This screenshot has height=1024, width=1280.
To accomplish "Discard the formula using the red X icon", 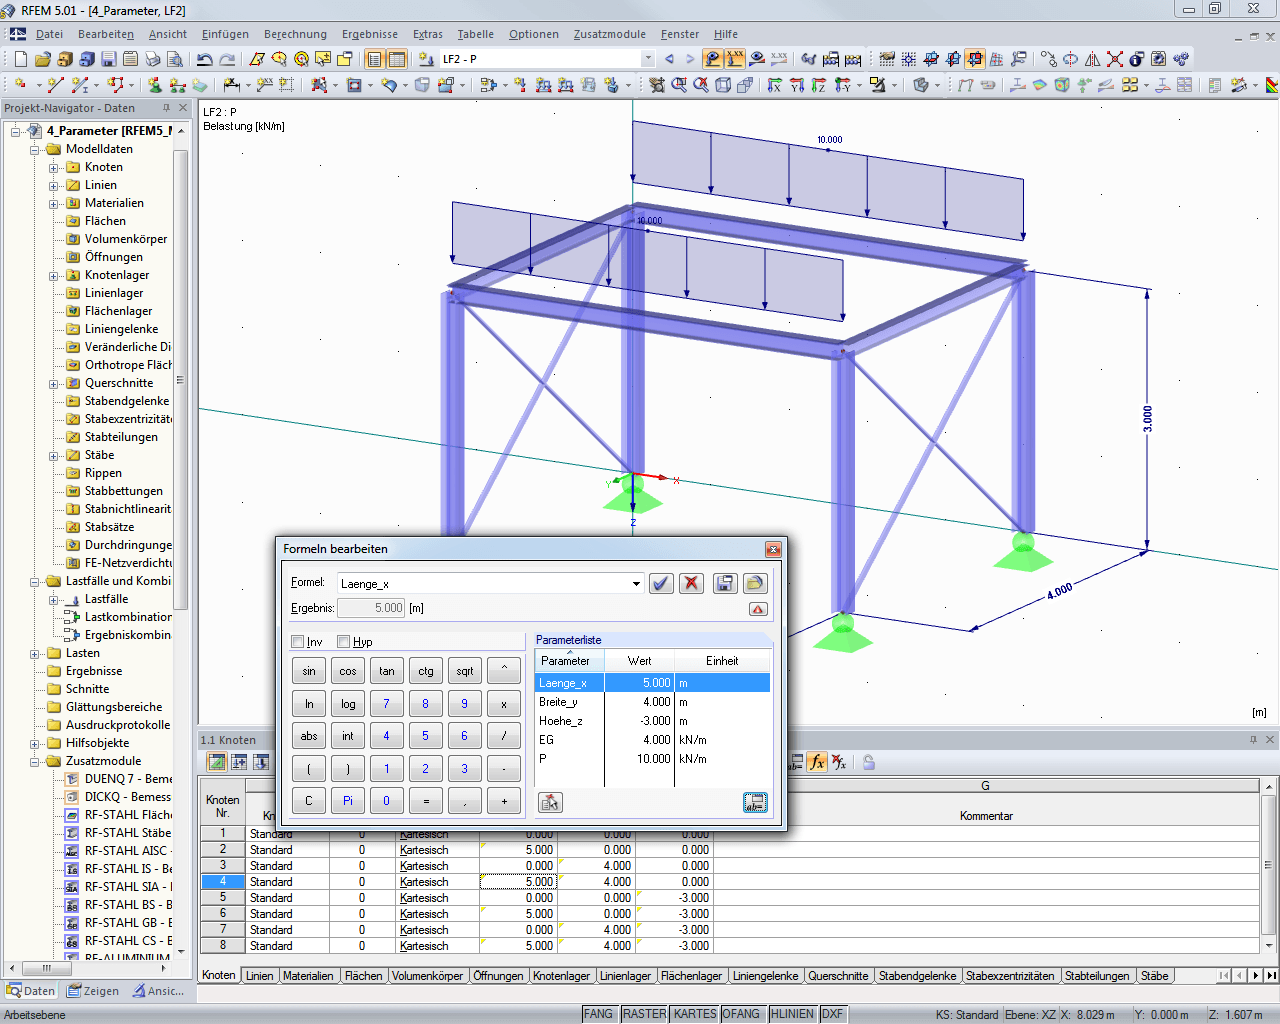I will (691, 583).
